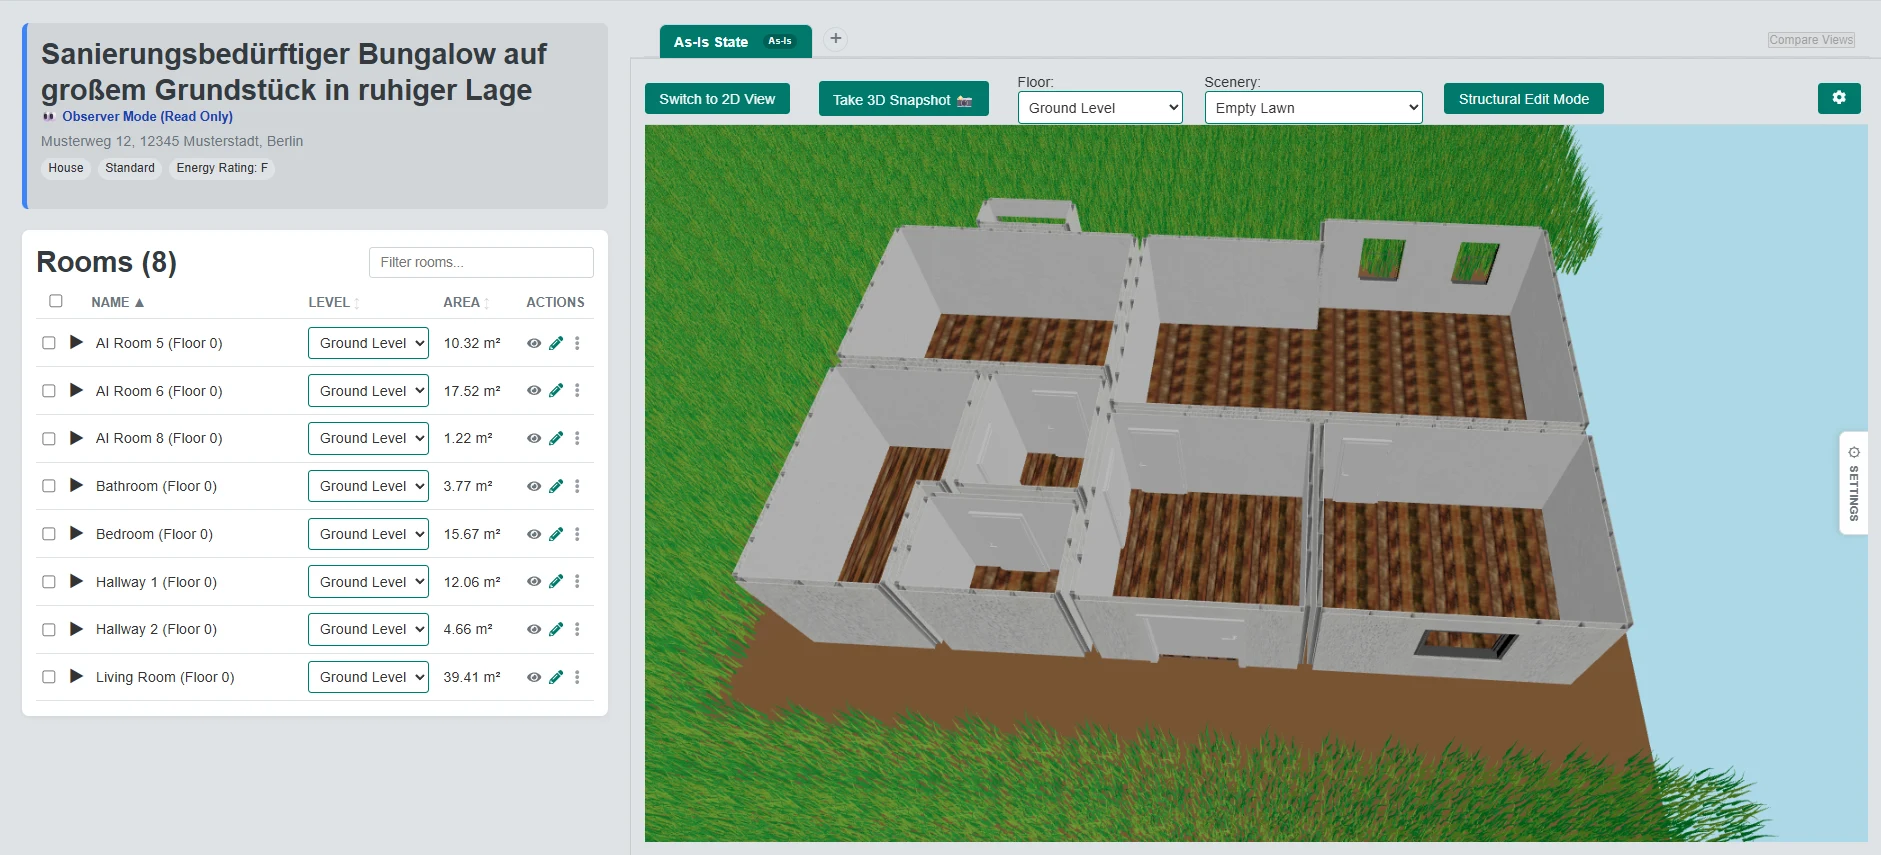Open the Scenery dropdown
1881x855 pixels.
point(1313,108)
